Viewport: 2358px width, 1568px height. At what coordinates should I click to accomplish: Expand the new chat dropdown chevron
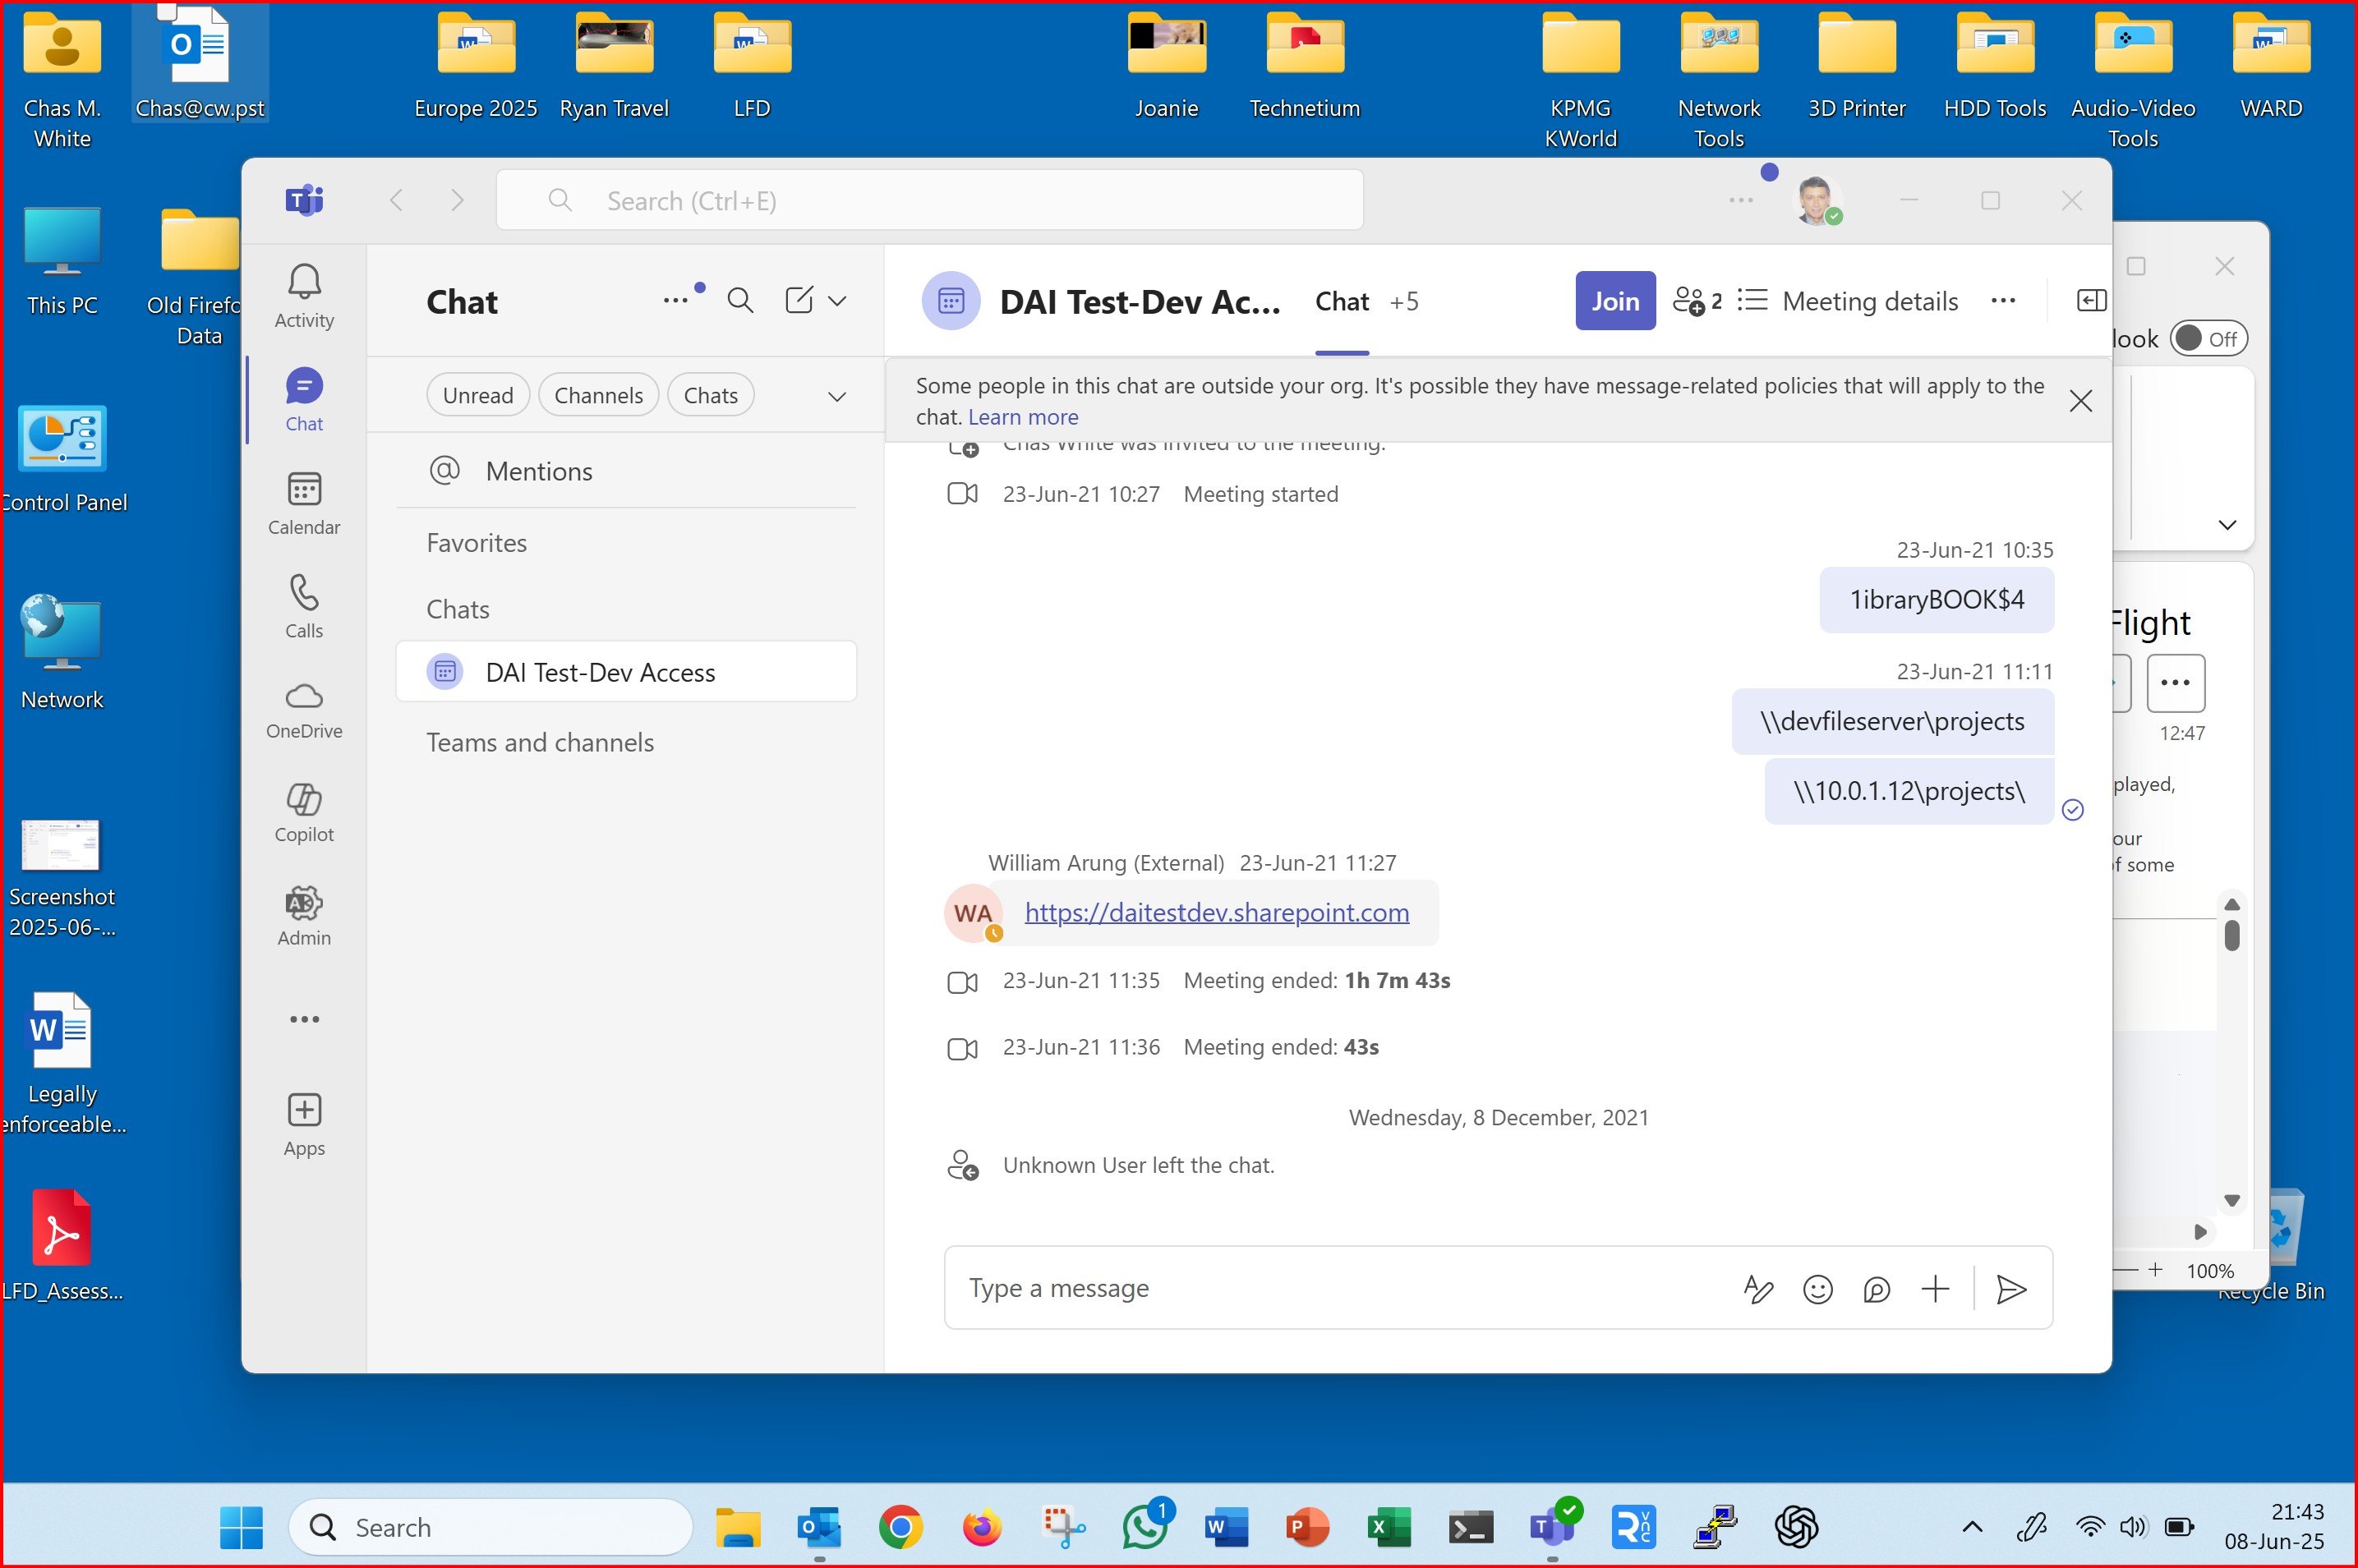pos(838,300)
